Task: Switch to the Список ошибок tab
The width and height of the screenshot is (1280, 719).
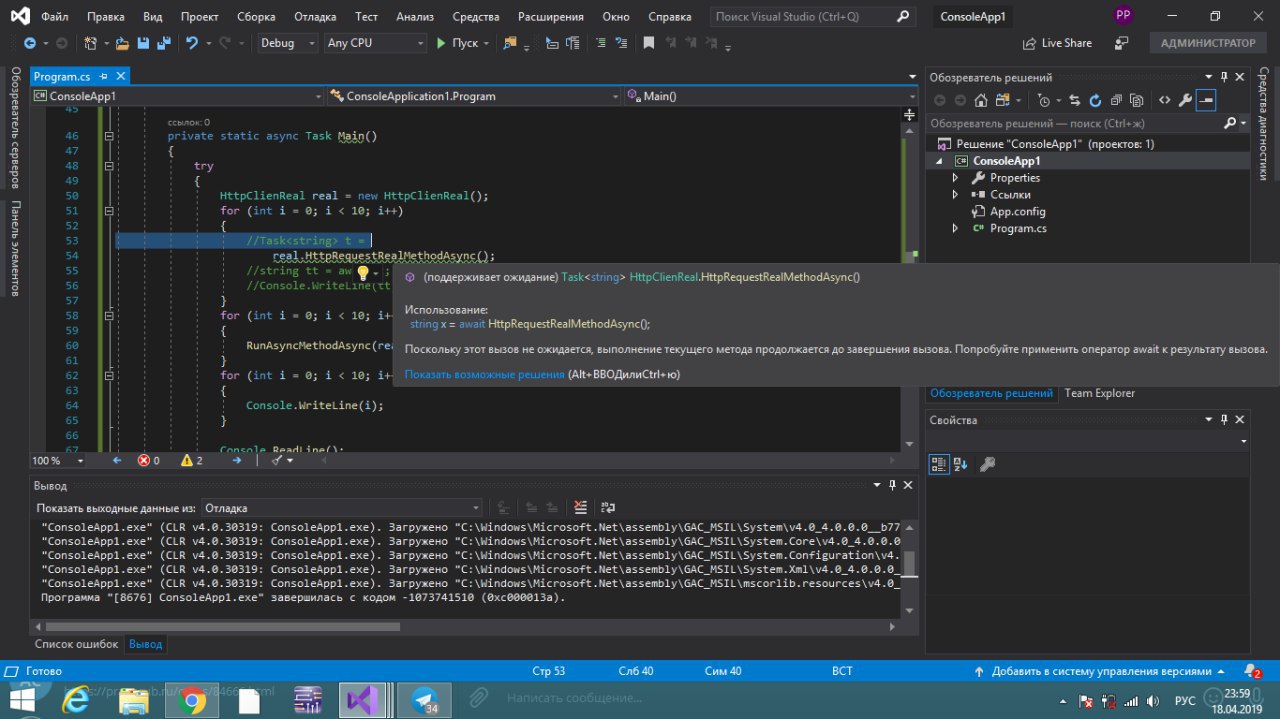Action: (x=76, y=644)
